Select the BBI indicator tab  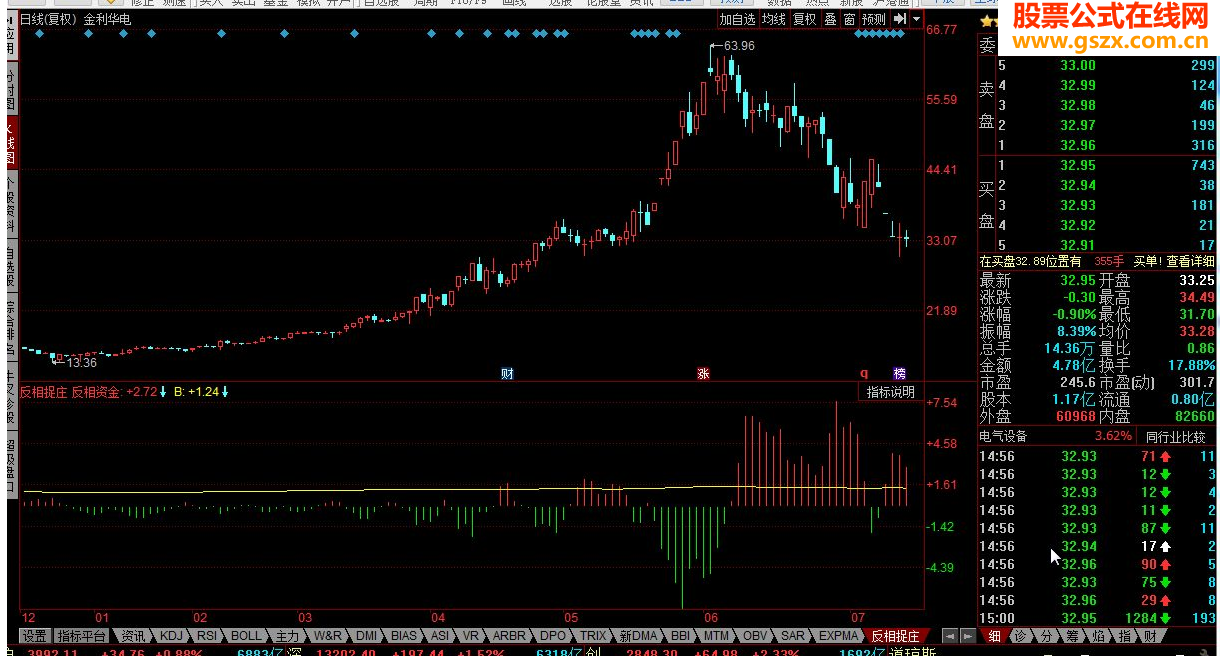680,636
